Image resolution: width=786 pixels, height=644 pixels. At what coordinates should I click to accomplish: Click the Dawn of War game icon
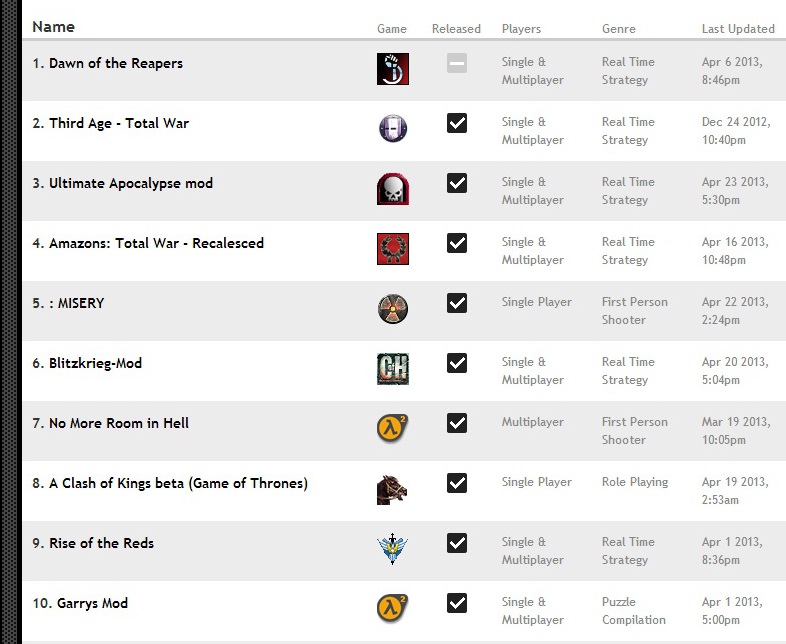coord(392,69)
